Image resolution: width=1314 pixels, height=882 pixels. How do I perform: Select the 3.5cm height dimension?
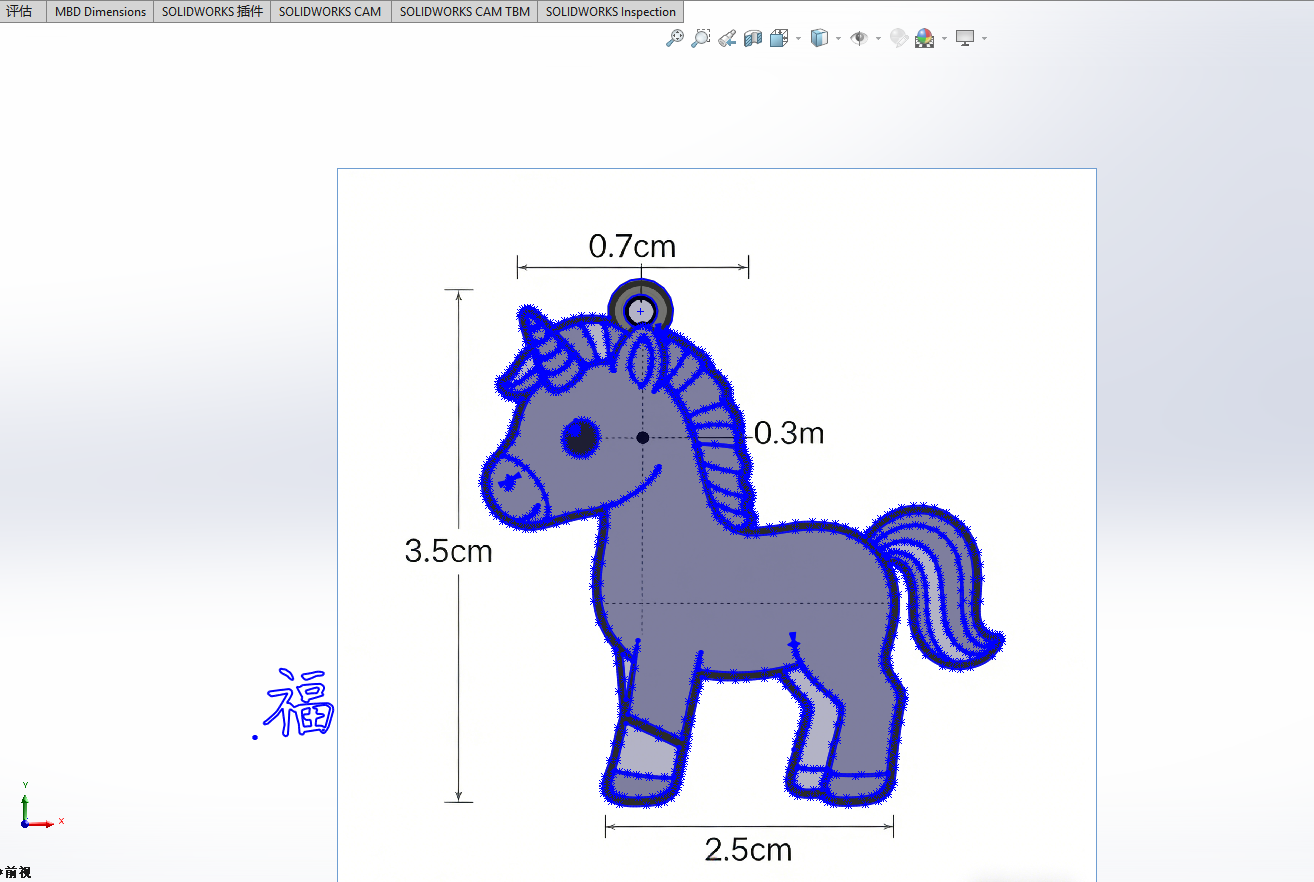(449, 551)
